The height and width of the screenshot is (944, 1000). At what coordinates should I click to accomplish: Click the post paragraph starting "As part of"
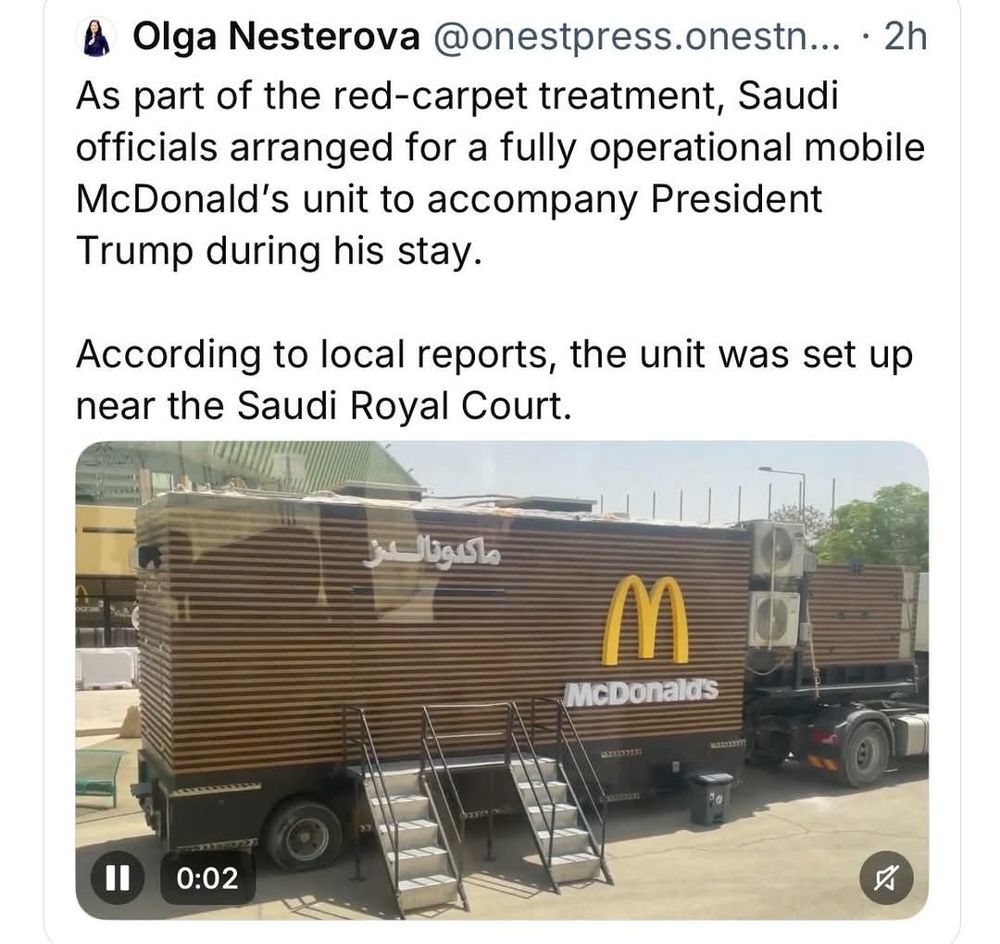(x=500, y=173)
